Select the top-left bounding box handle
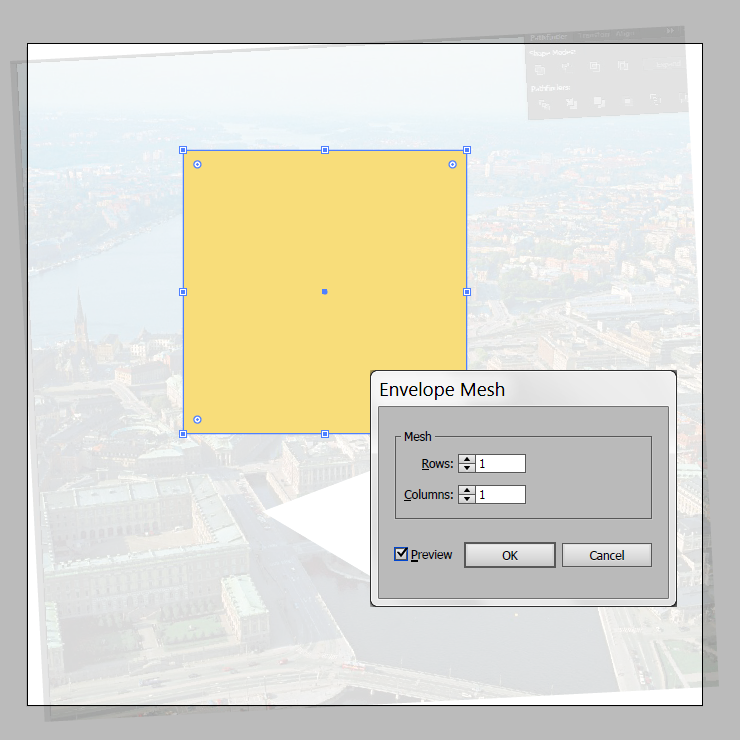The height and width of the screenshot is (740, 740). [183, 150]
